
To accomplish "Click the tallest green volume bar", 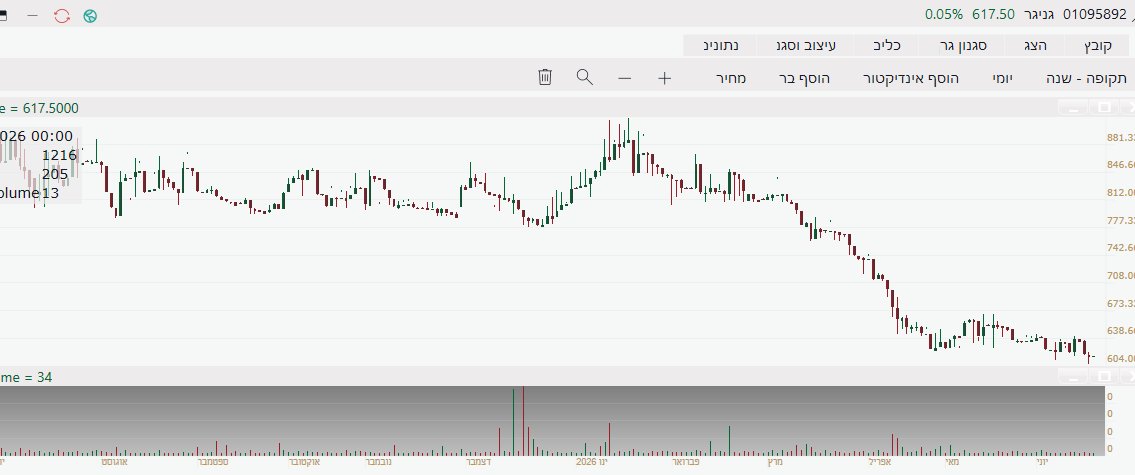I will coord(513,421).
